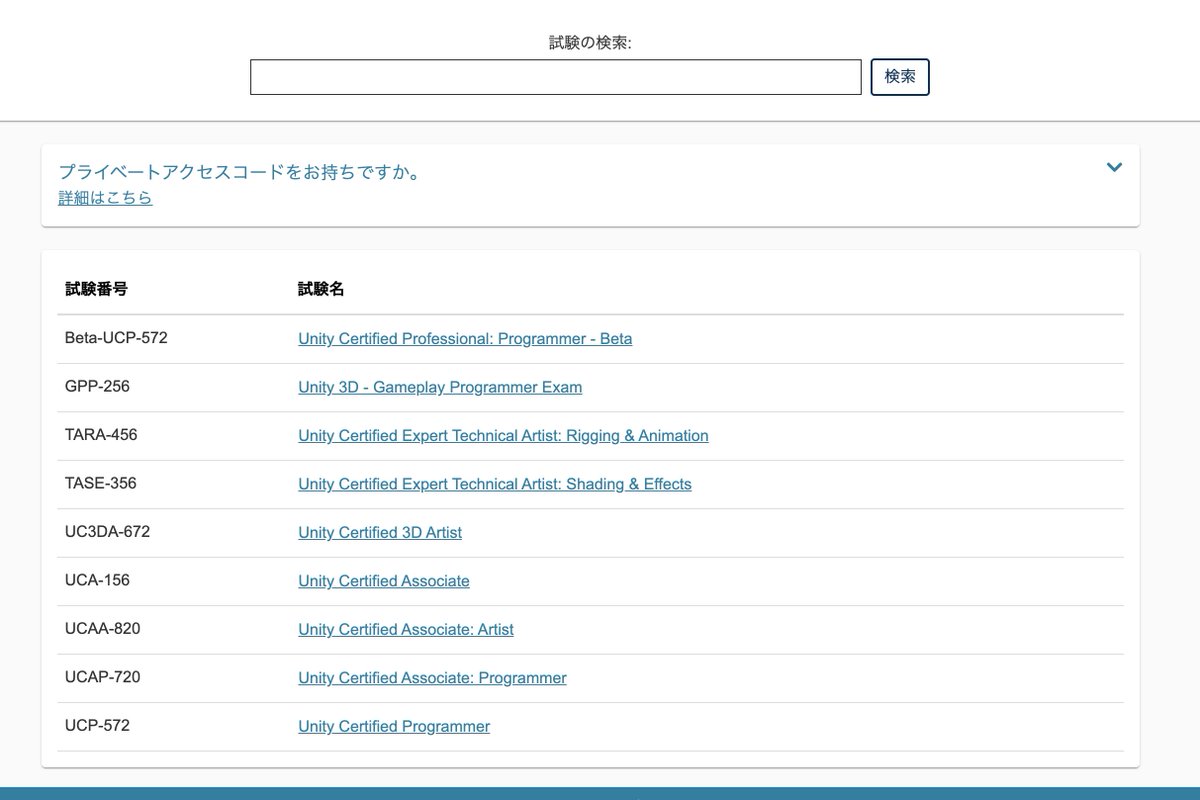Viewport: 1200px width, 800px height.
Task: Click the exam search input field
Action: [555, 77]
